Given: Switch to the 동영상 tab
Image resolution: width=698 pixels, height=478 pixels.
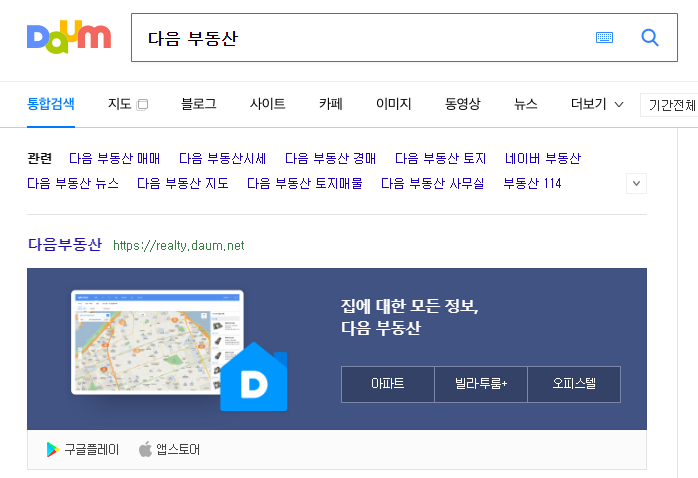Looking at the screenshot, I should coord(463,104).
